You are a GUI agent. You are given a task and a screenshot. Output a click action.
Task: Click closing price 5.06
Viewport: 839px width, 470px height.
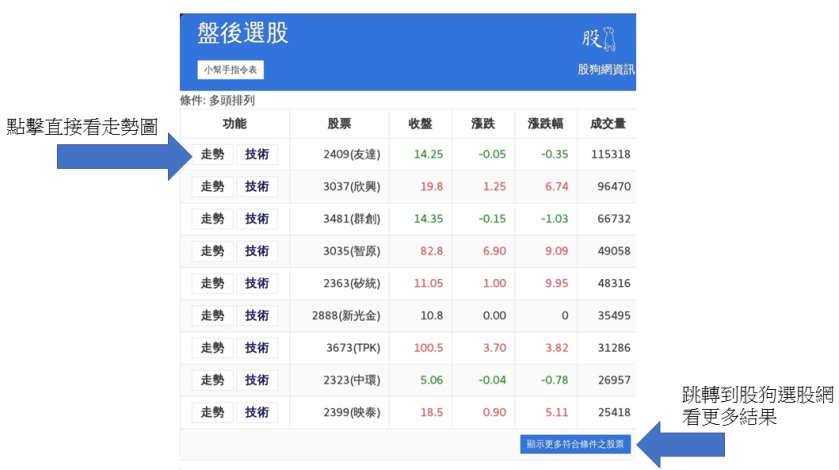431,380
